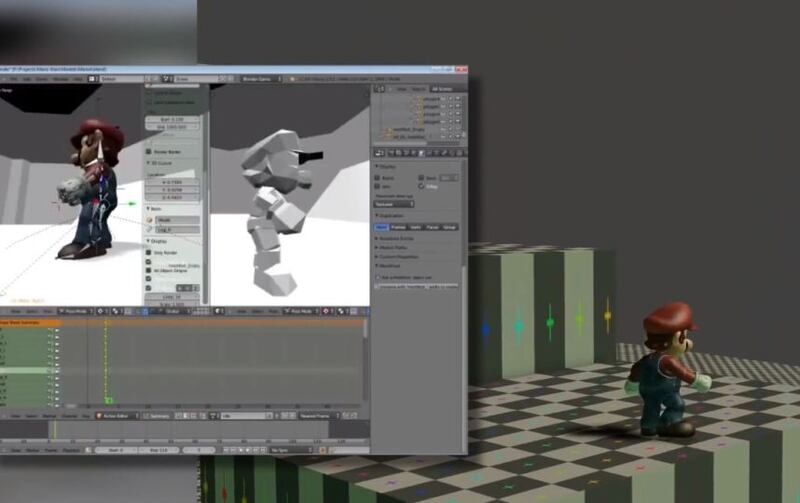
Task: Click the 3D cursor X location field
Action: click(x=172, y=182)
